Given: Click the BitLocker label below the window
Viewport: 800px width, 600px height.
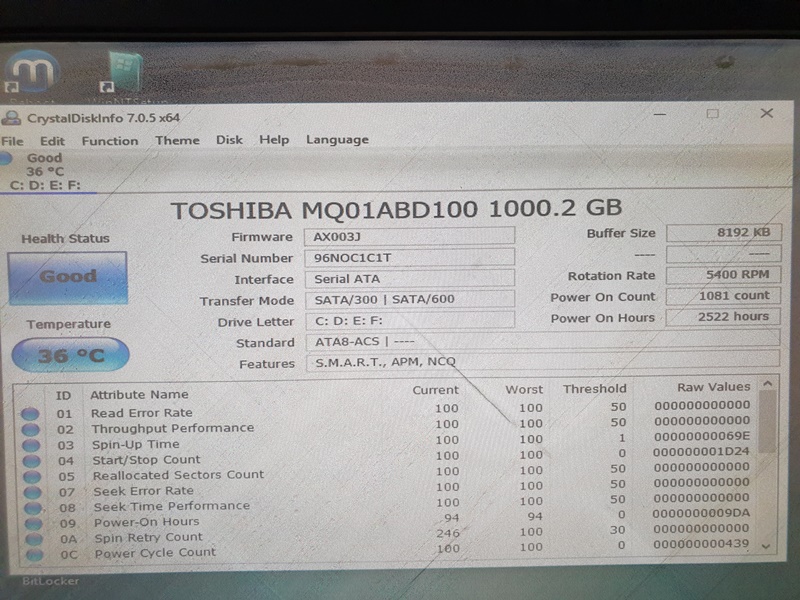Looking at the screenshot, I should (x=50, y=581).
